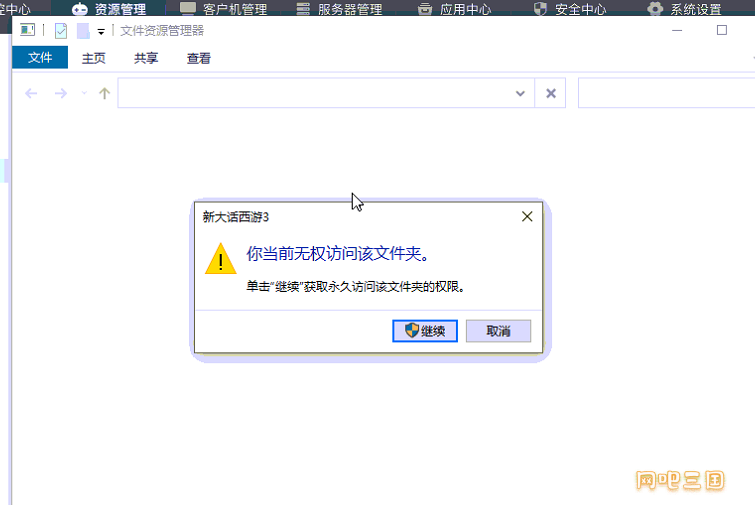The height and width of the screenshot is (505, 755).
Task: Switch to the 查看 ribbon tab
Action: 199,58
